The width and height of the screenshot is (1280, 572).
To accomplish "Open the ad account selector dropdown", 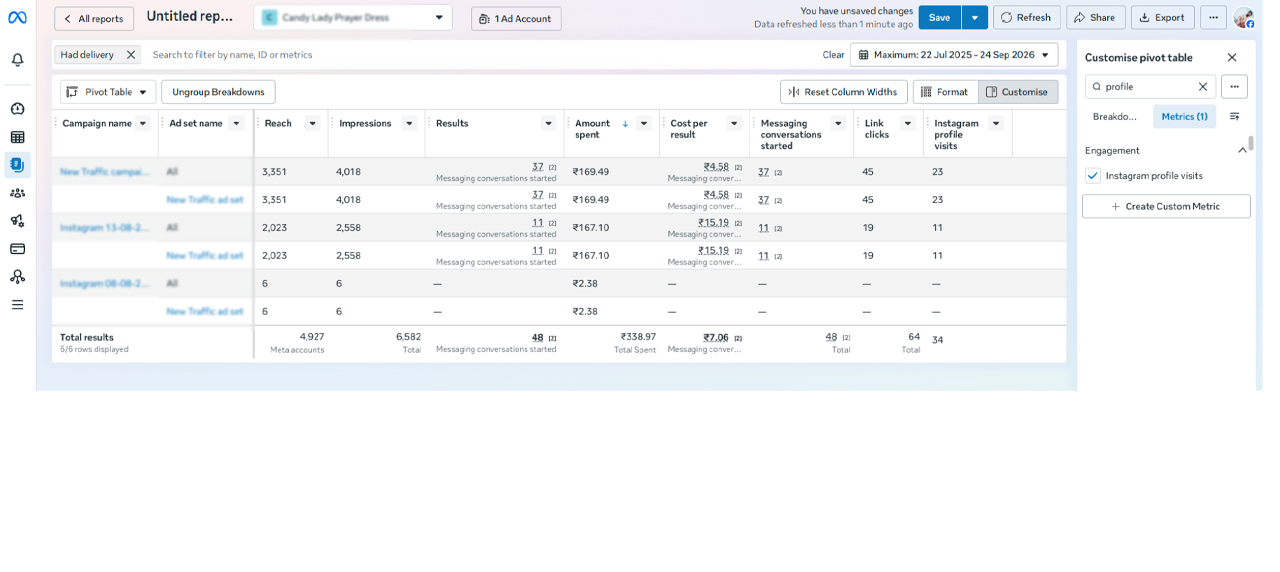I will (x=353, y=18).
